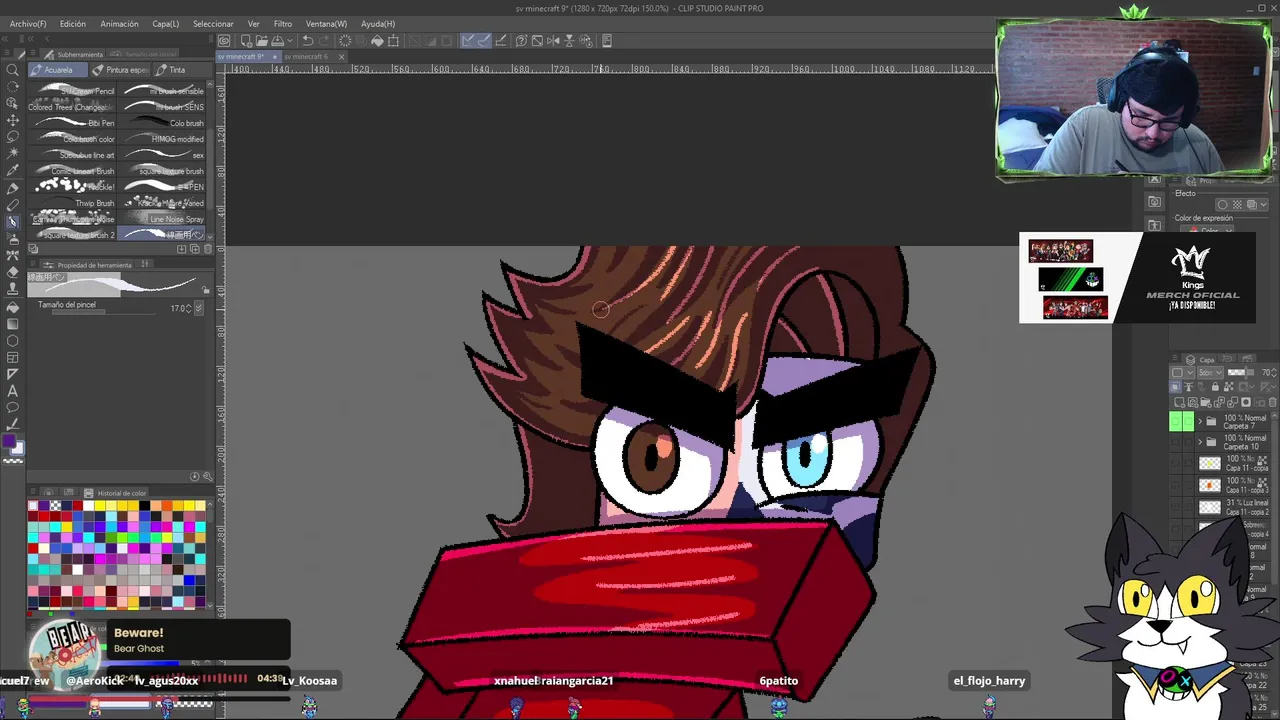Image resolution: width=1280 pixels, height=720 pixels.
Task: Choose the Thwip Brush
Action: 73,203
